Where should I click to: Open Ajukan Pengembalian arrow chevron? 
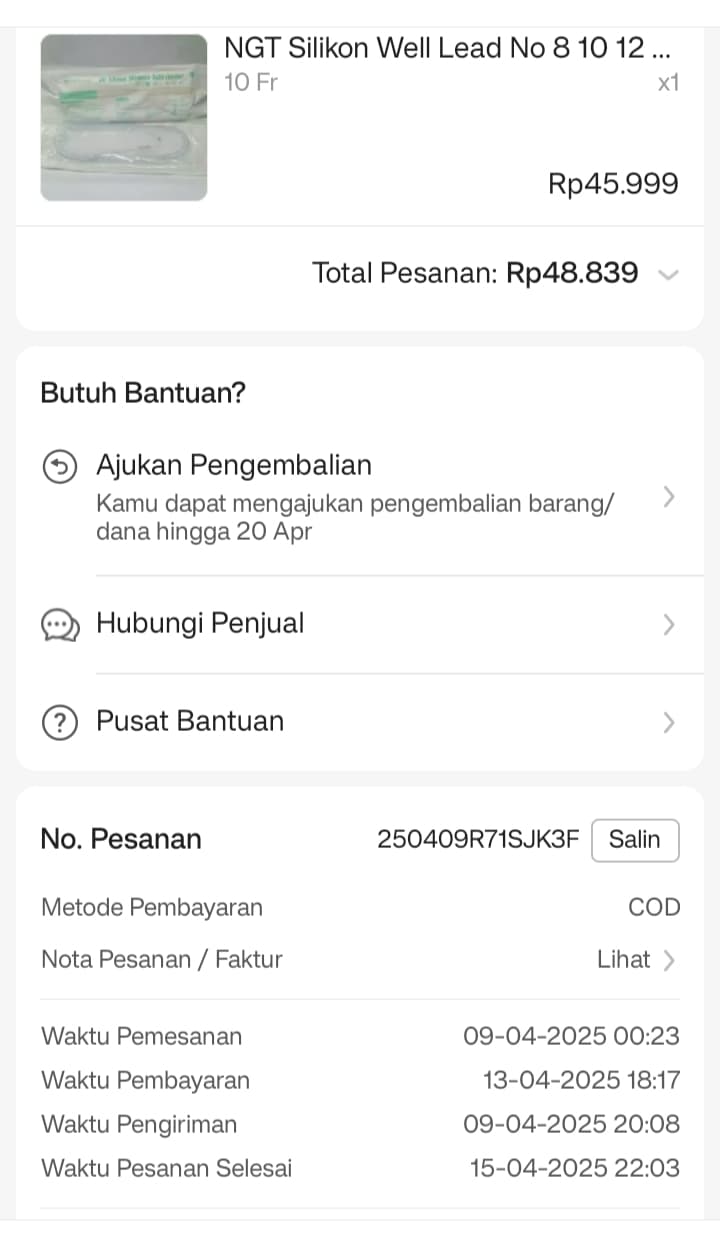[670, 497]
